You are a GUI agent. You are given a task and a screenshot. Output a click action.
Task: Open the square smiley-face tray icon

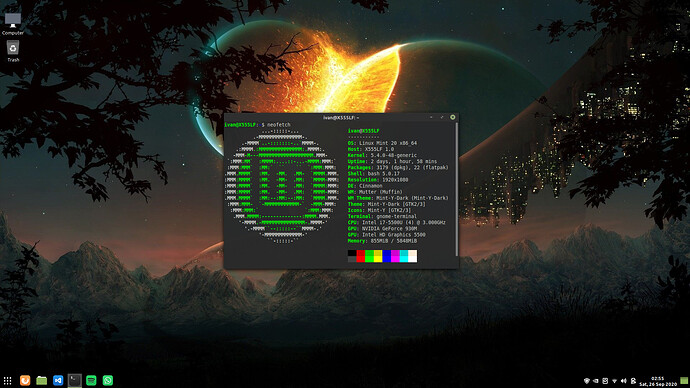tap(605, 381)
